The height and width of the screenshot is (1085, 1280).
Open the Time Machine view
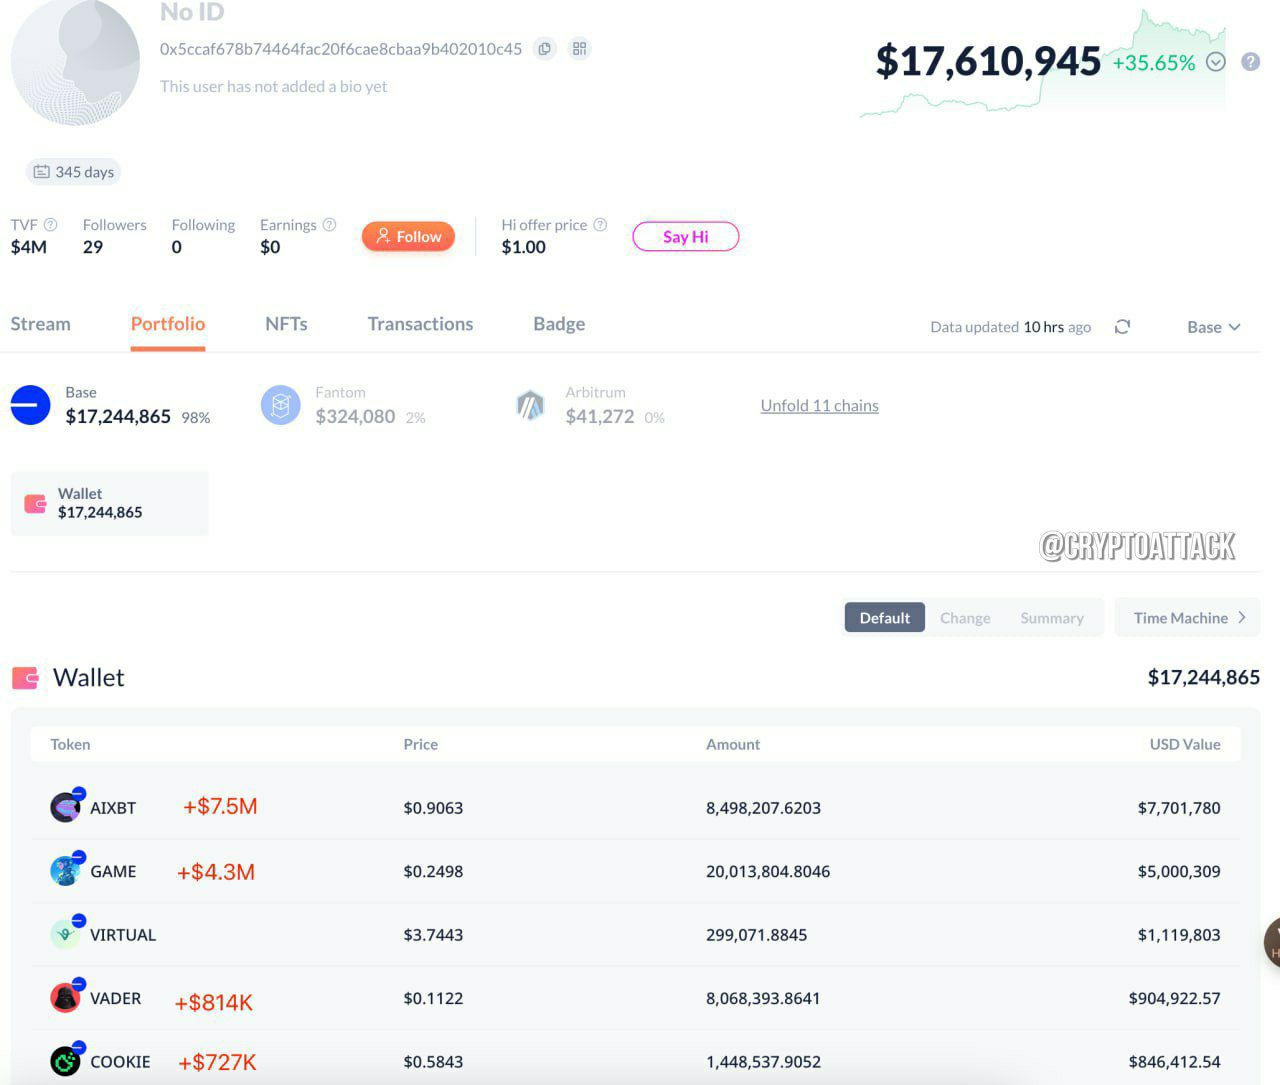click(x=1187, y=618)
